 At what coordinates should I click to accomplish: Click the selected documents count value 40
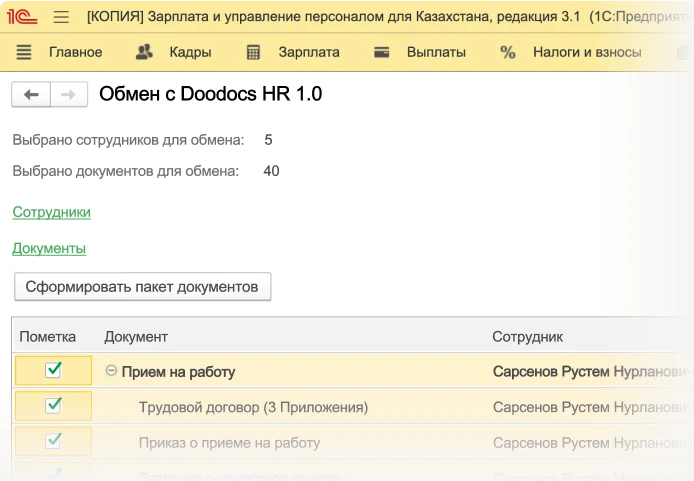(x=271, y=171)
